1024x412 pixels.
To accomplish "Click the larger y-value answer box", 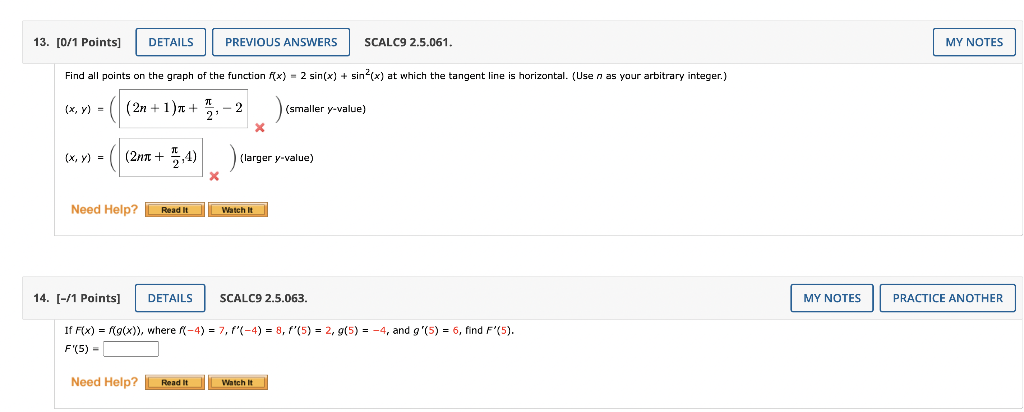I will [x=161, y=157].
